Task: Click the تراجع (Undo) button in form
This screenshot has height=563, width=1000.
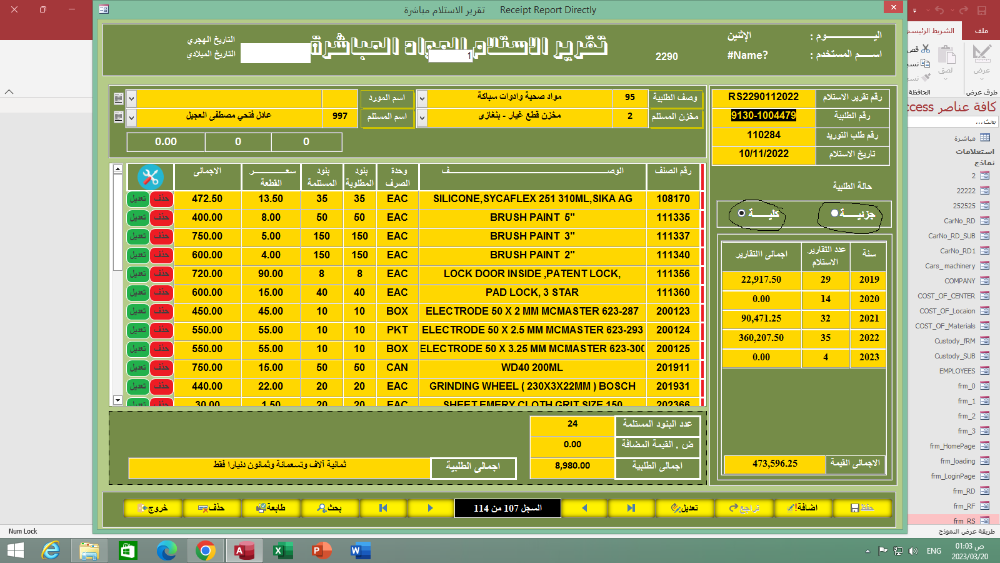Action: 744,508
